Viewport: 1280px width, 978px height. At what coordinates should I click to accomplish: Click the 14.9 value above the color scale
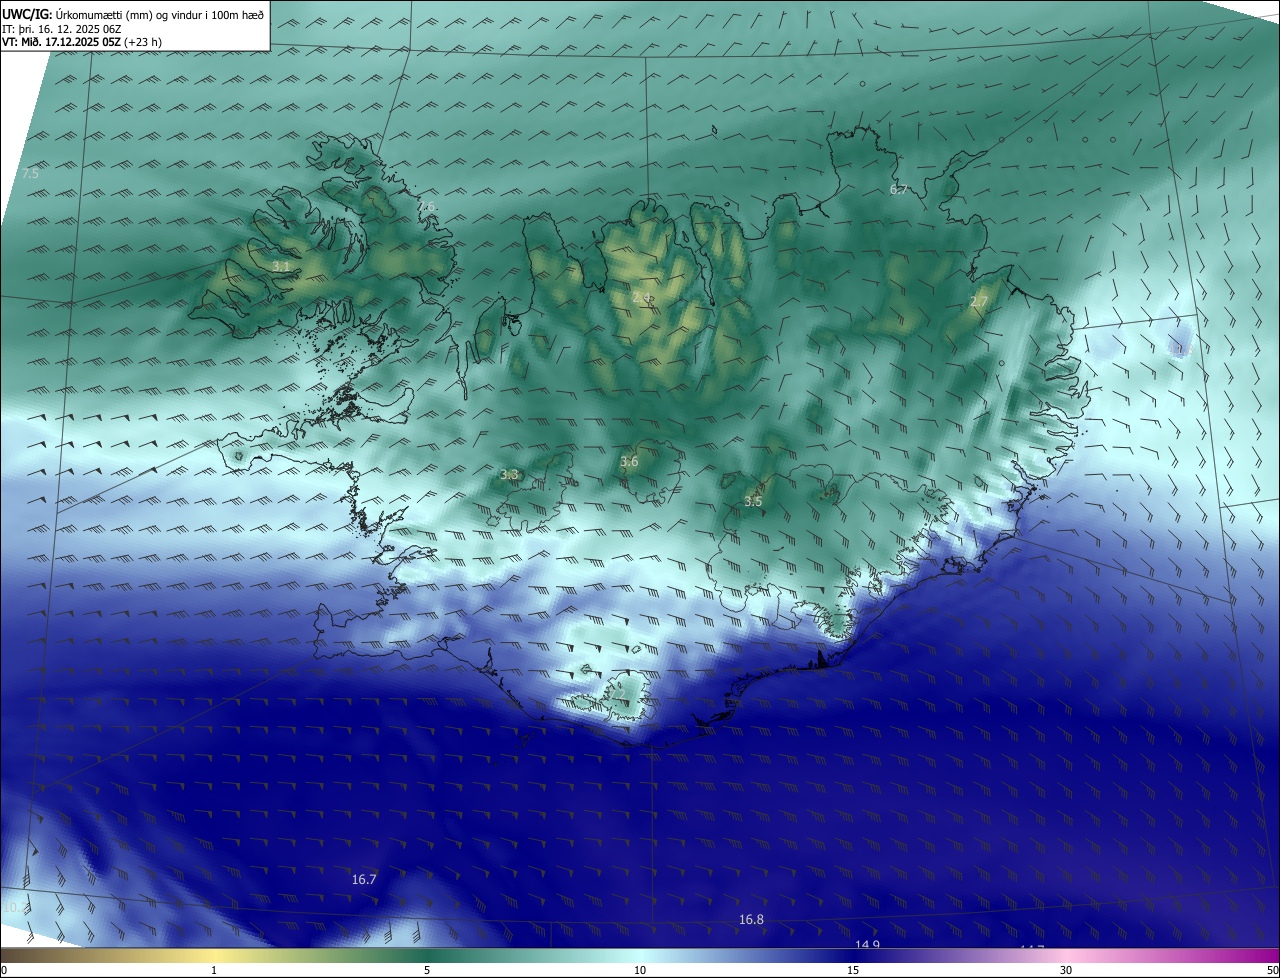click(867, 945)
